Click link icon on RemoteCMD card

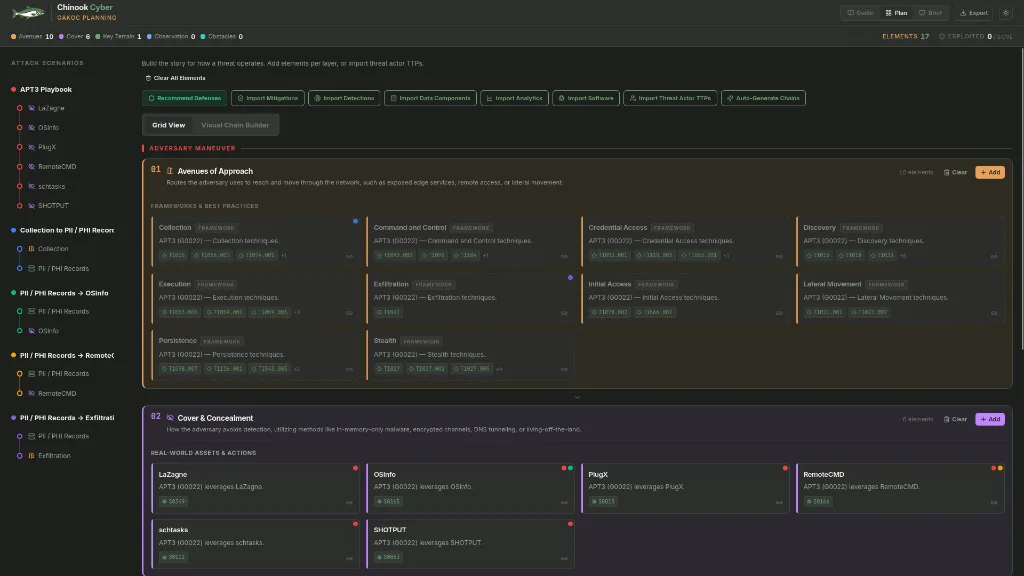tap(994, 503)
